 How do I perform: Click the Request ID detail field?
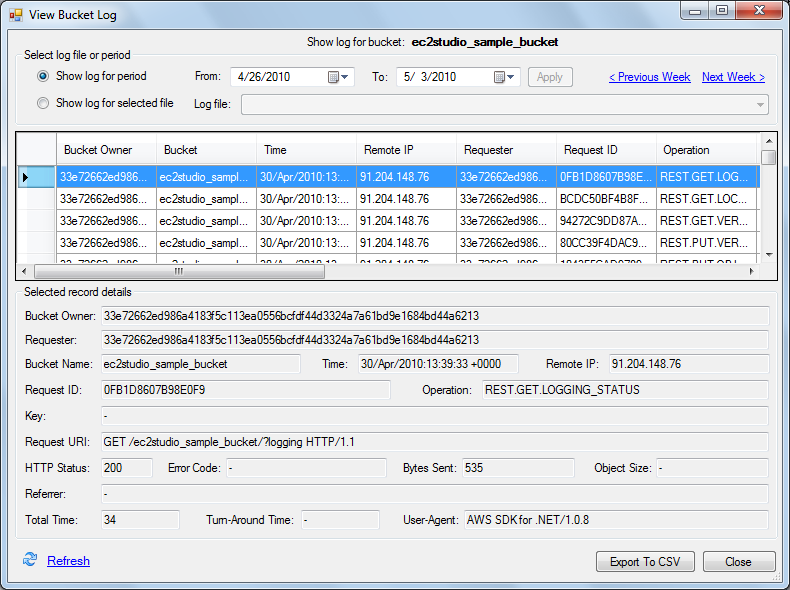click(x=245, y=390)
